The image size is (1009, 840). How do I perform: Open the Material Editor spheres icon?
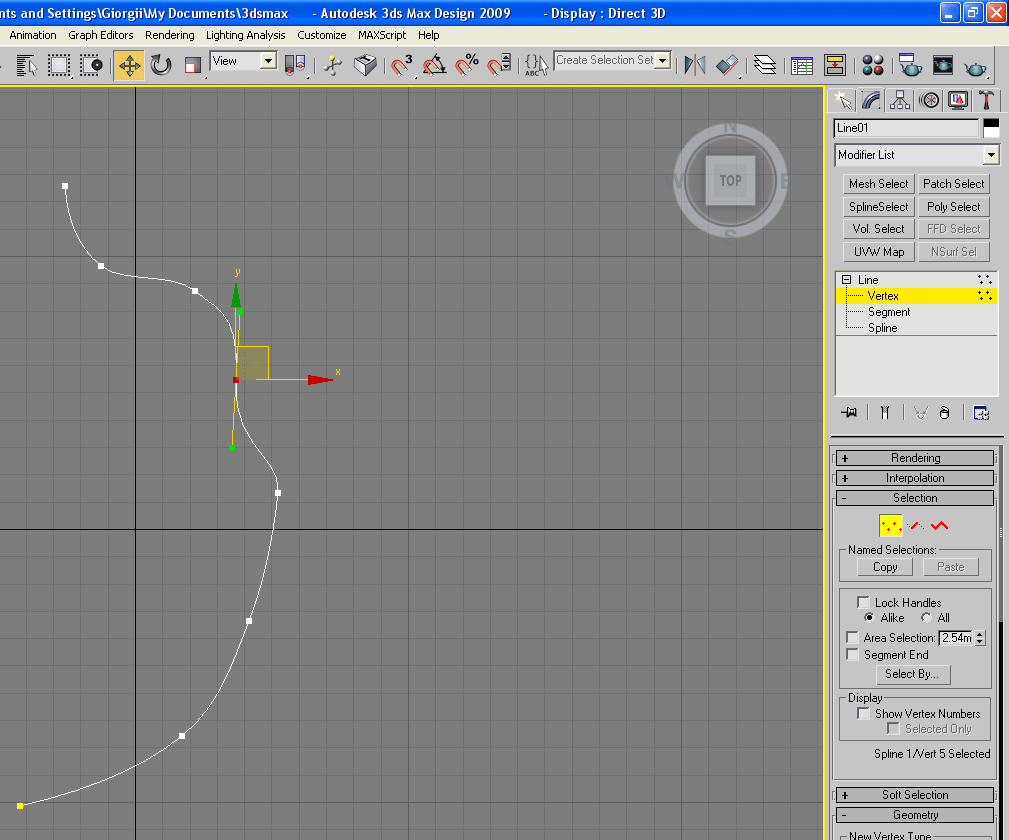pos(873,66)
